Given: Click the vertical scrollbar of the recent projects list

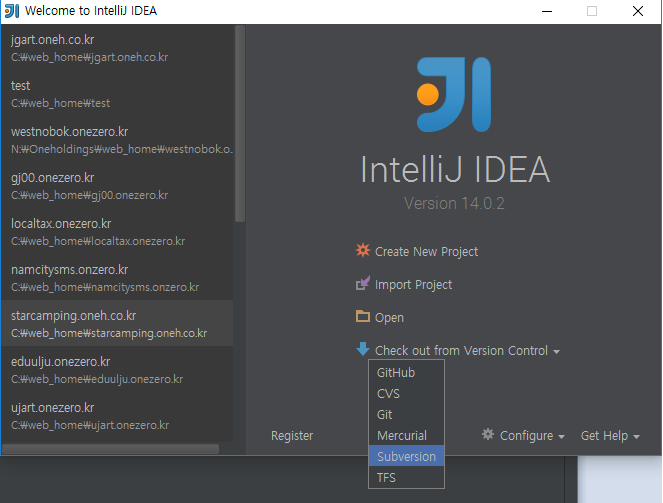Looking at the screenshot, I should 240,123.
